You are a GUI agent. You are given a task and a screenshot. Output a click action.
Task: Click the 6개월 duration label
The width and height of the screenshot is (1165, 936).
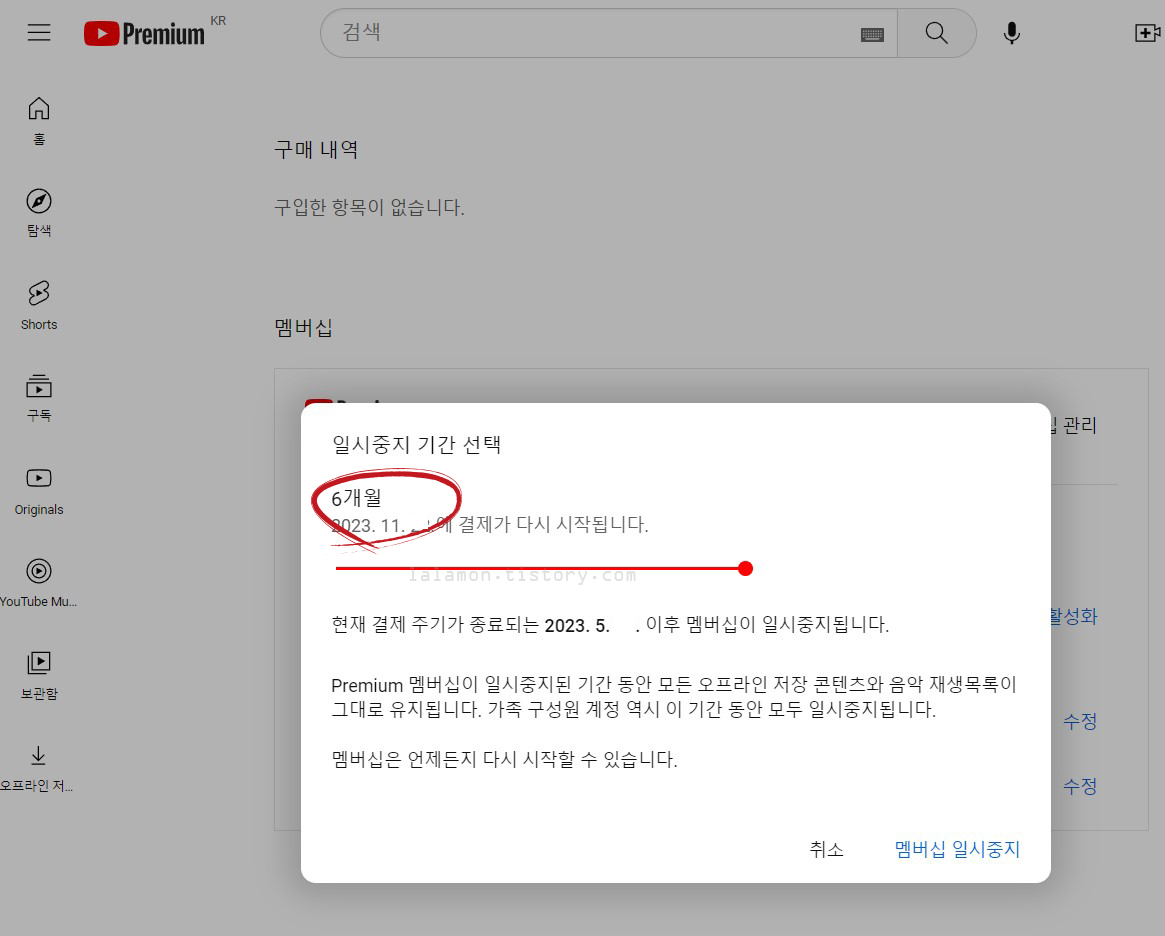coord(356,498)
